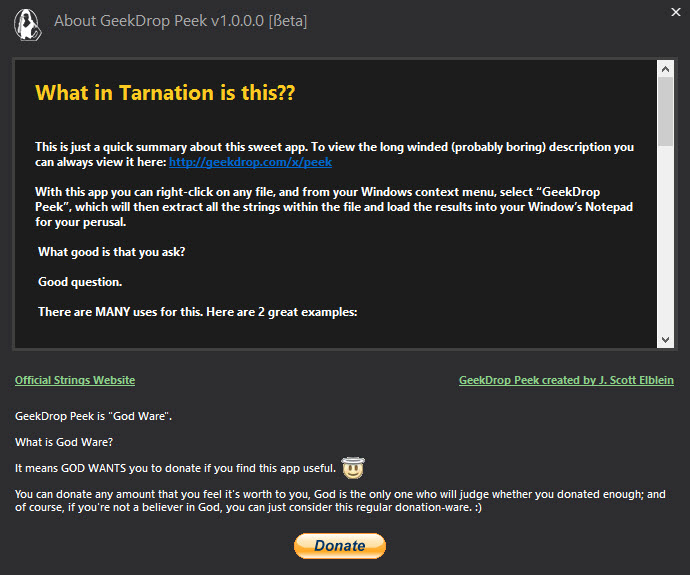Click the 'What in Tarnation is this??' heading

[165, 93]
